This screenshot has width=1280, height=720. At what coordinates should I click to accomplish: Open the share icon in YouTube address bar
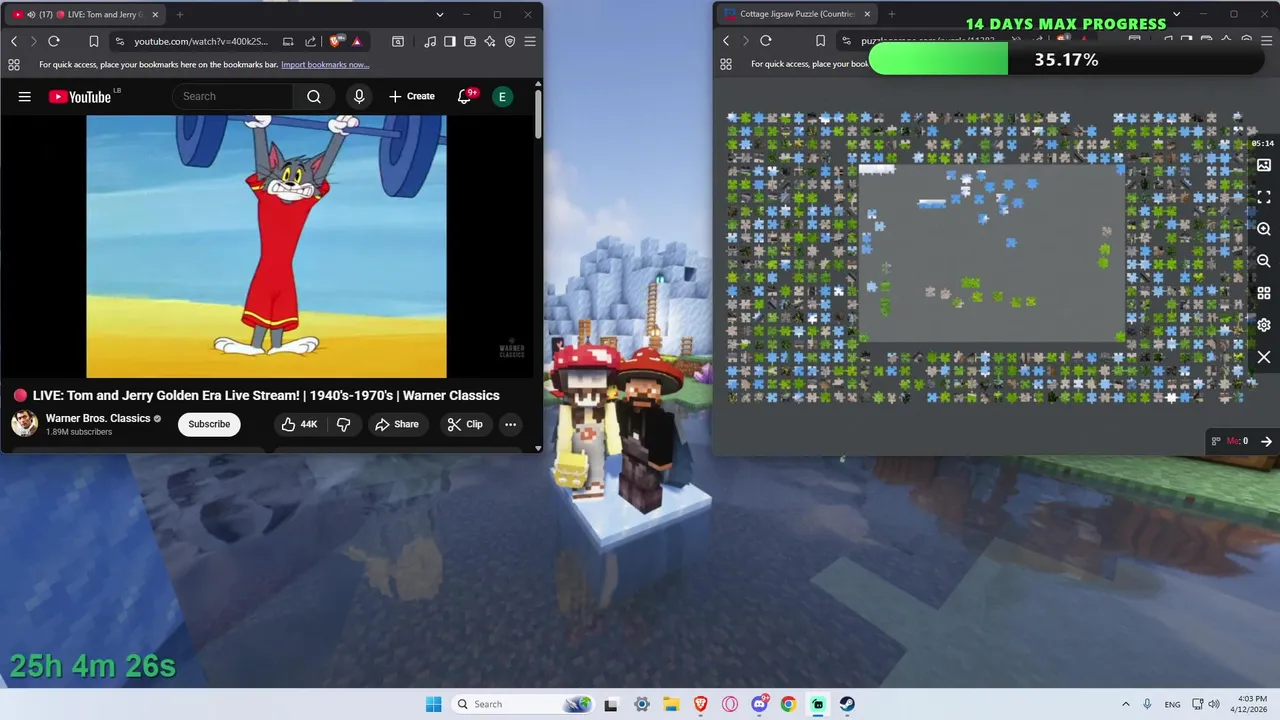point(310,41)
